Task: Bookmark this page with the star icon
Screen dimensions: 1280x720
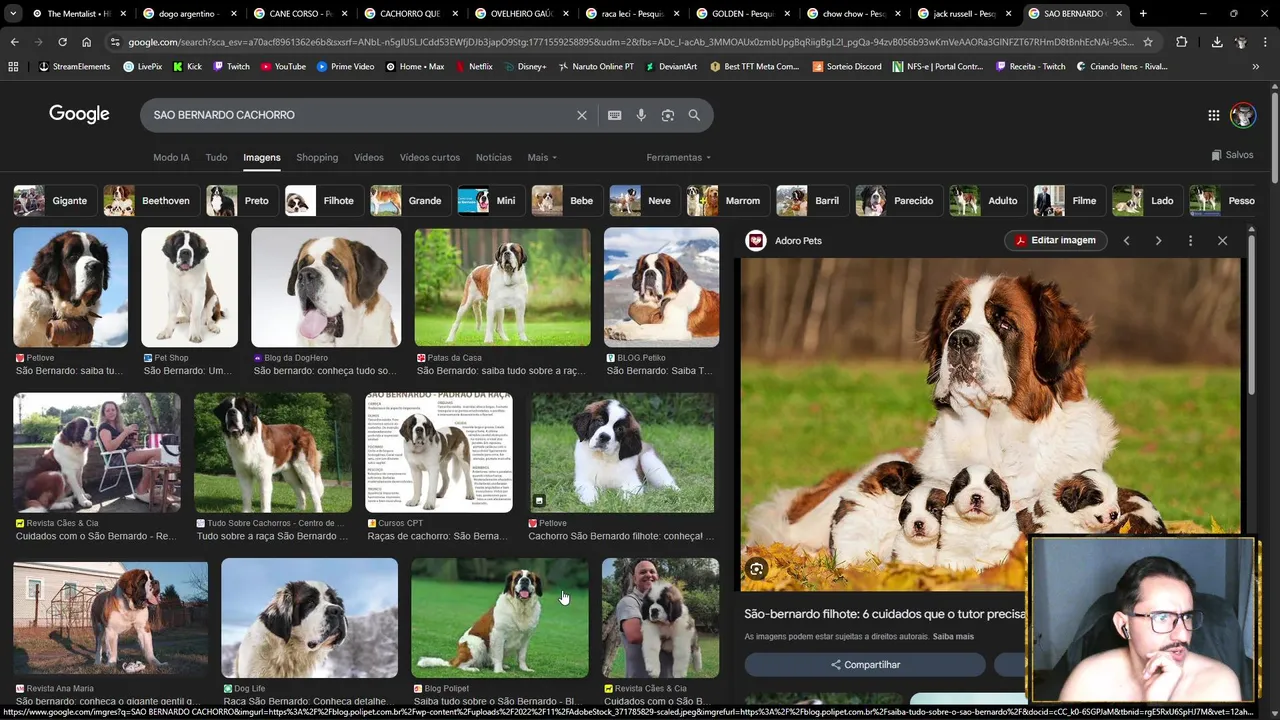Action: pos(1148,42)
